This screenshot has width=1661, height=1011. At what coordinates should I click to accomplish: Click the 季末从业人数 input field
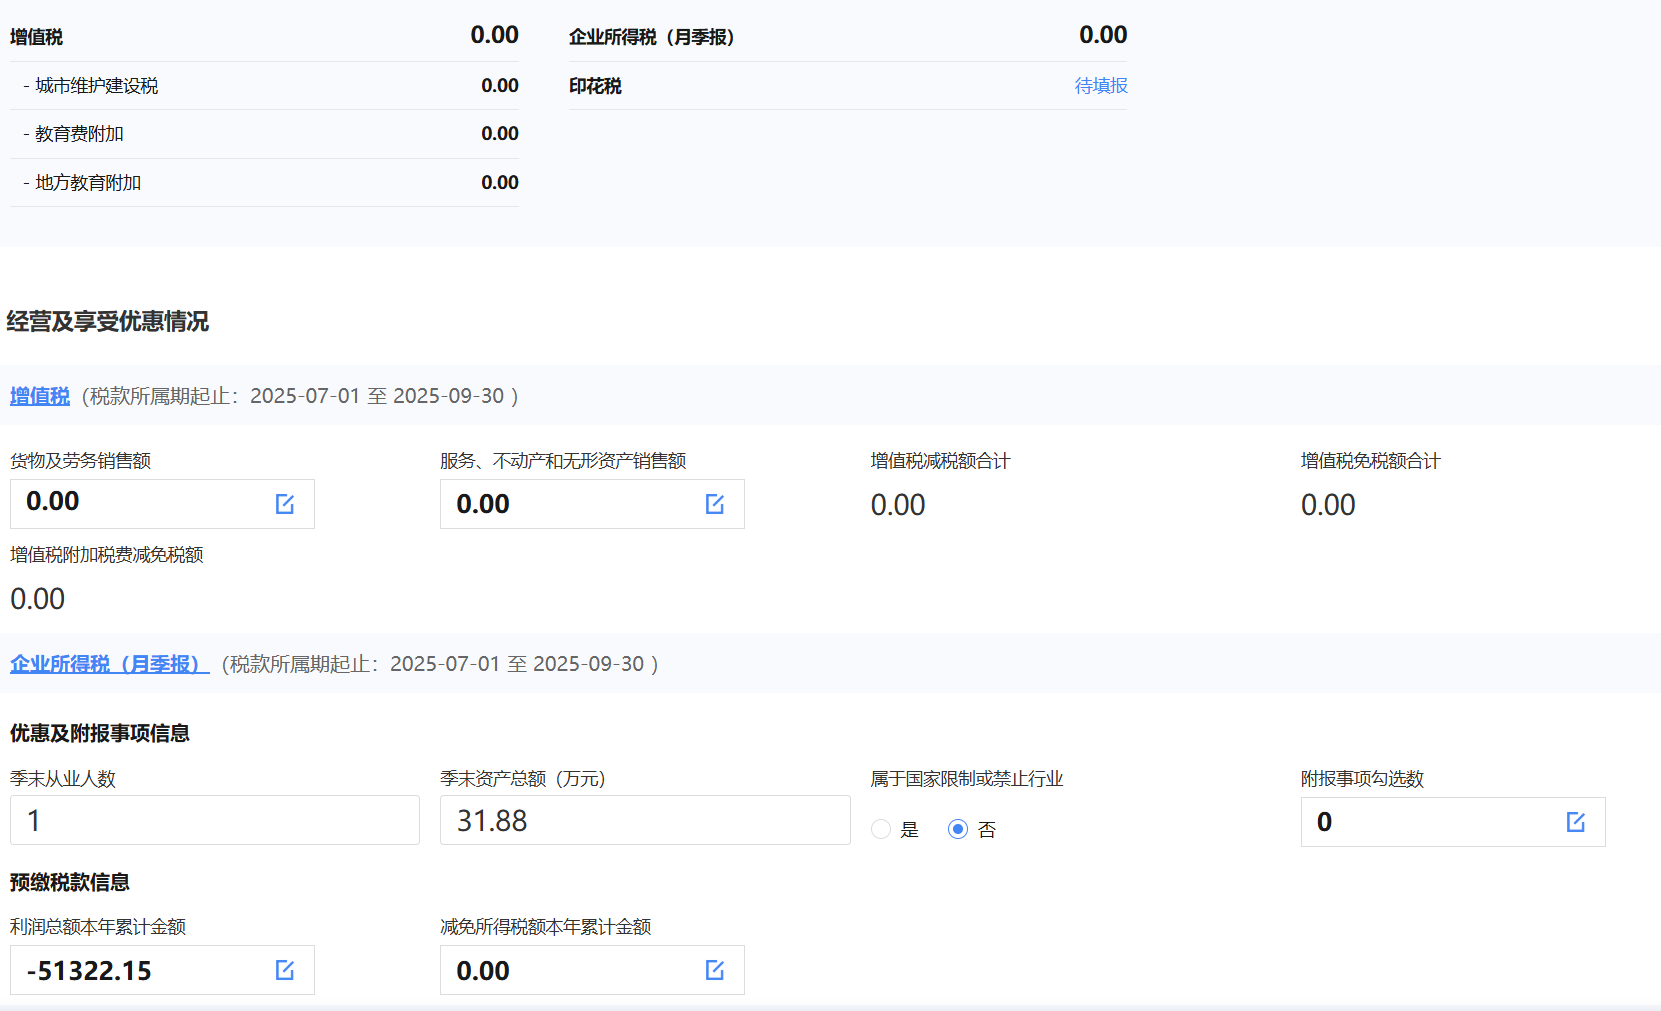(214, 821)
